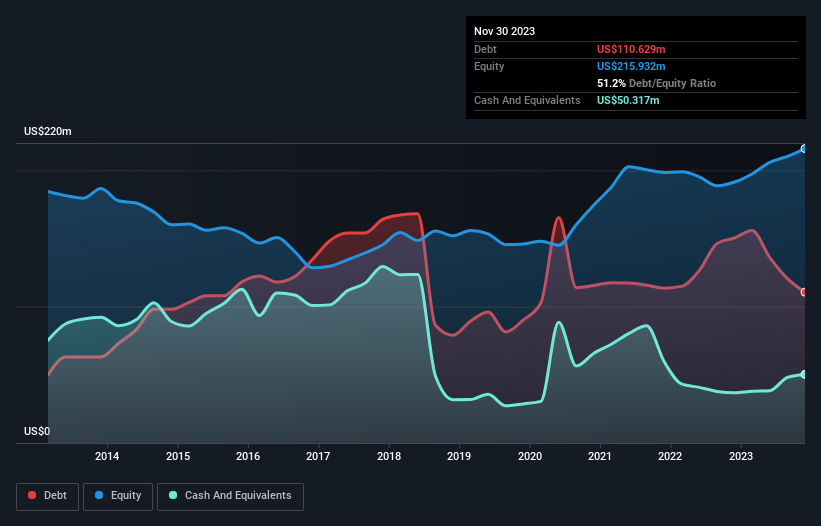Screen dimensions: 821x526
Task: Click the Nov 30 2023 tooltip date
Action: pos(504,31)
